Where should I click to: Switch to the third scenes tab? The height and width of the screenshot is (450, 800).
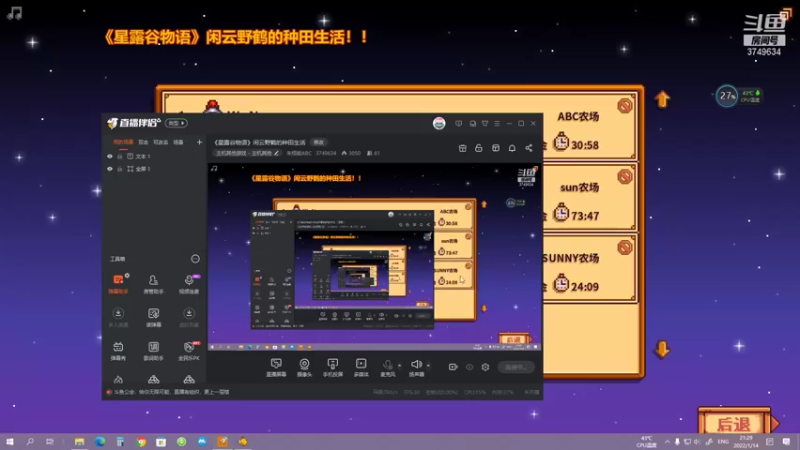pos(161,142)
